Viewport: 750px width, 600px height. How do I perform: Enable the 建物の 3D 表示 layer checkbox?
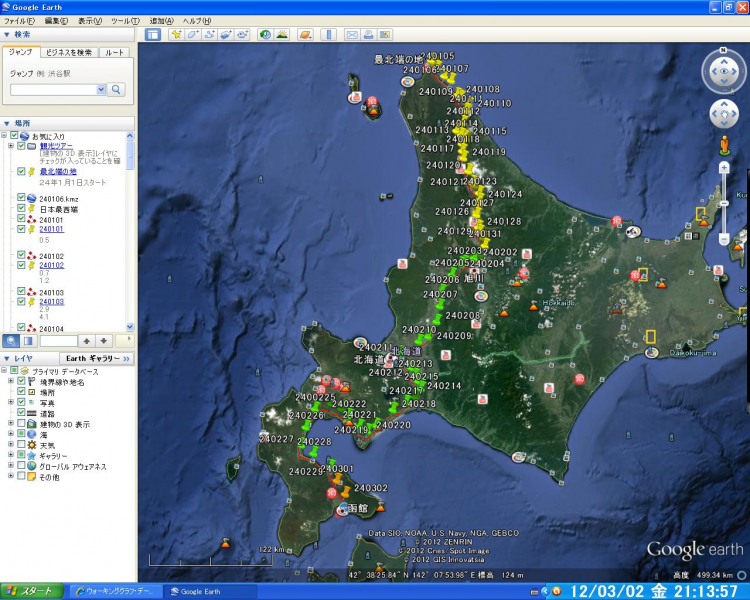coord(21,423)
